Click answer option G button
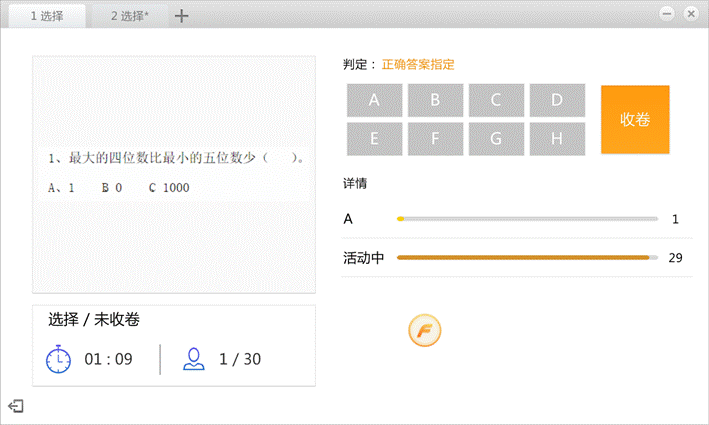 pyautogui.click(x=496, y=138)
